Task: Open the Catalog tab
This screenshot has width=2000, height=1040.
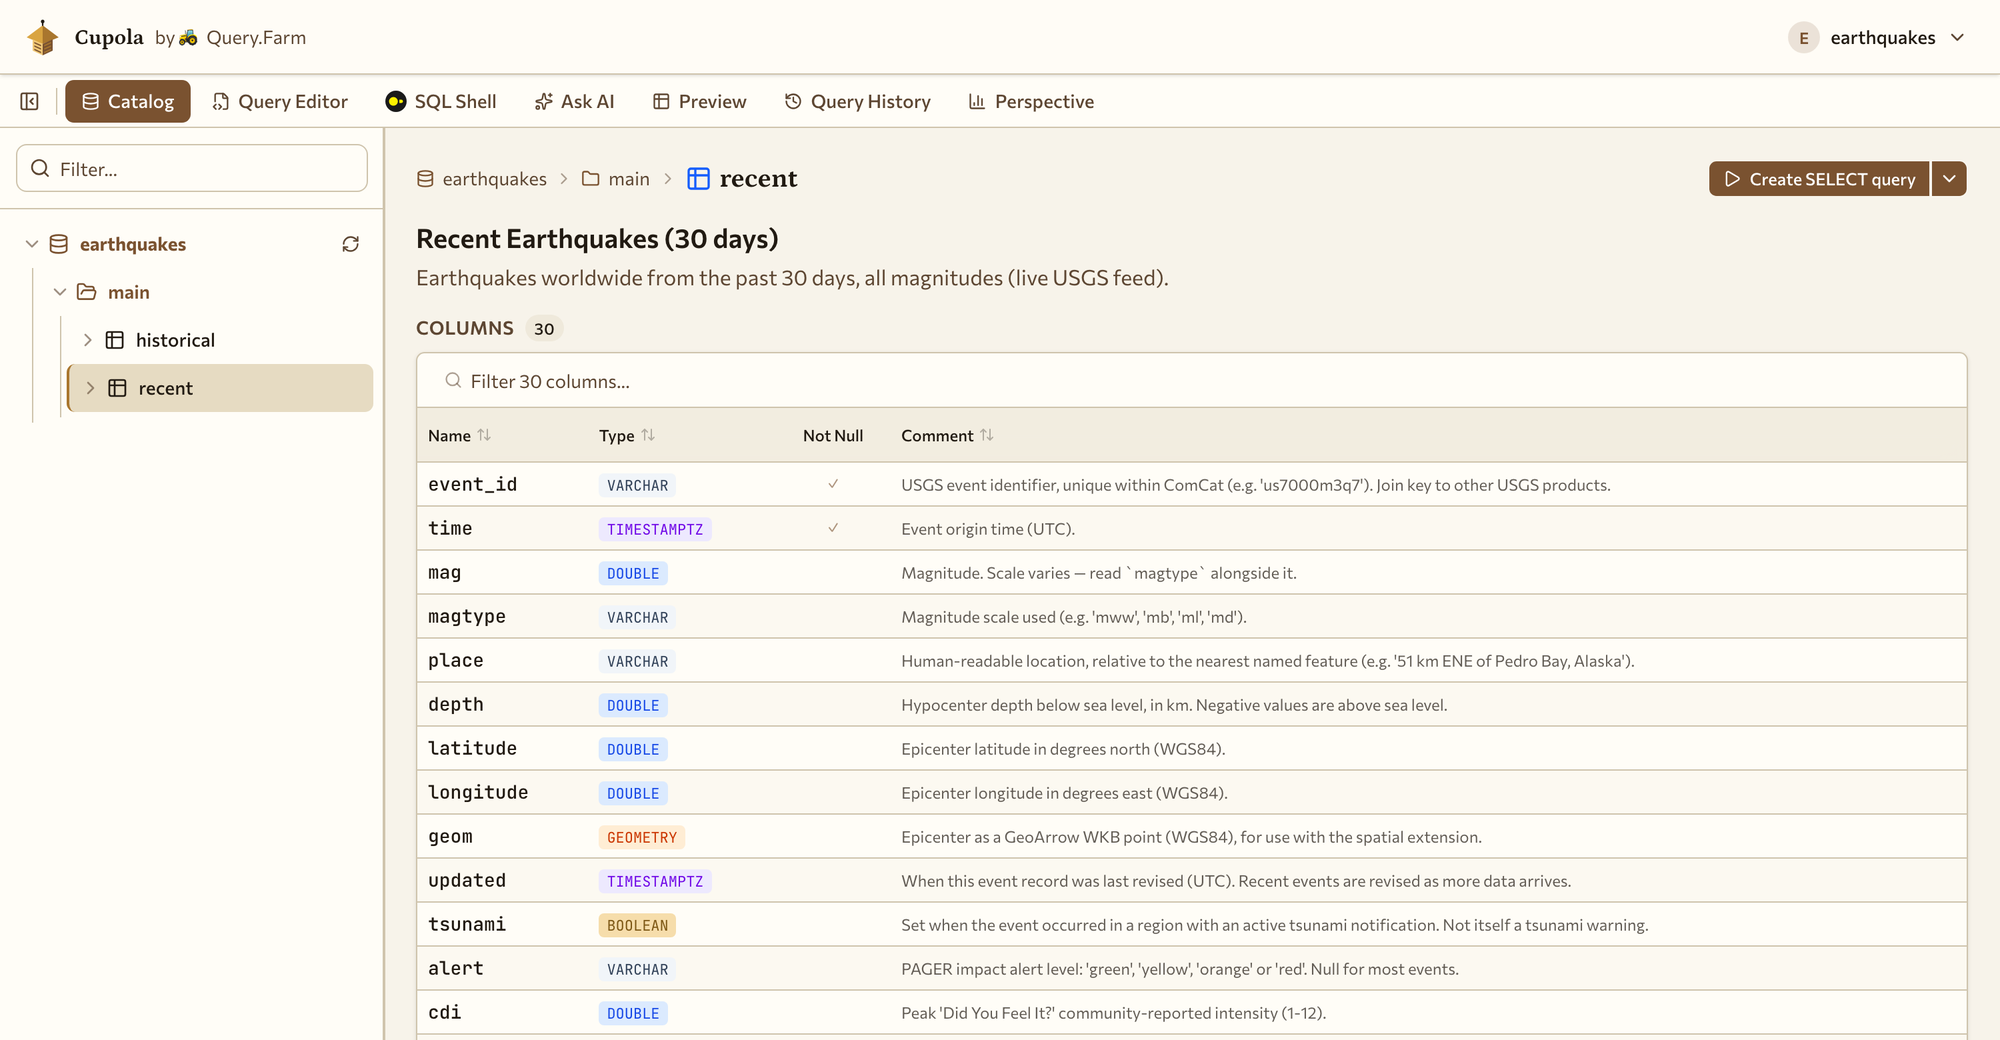Action: coord(128,101)
